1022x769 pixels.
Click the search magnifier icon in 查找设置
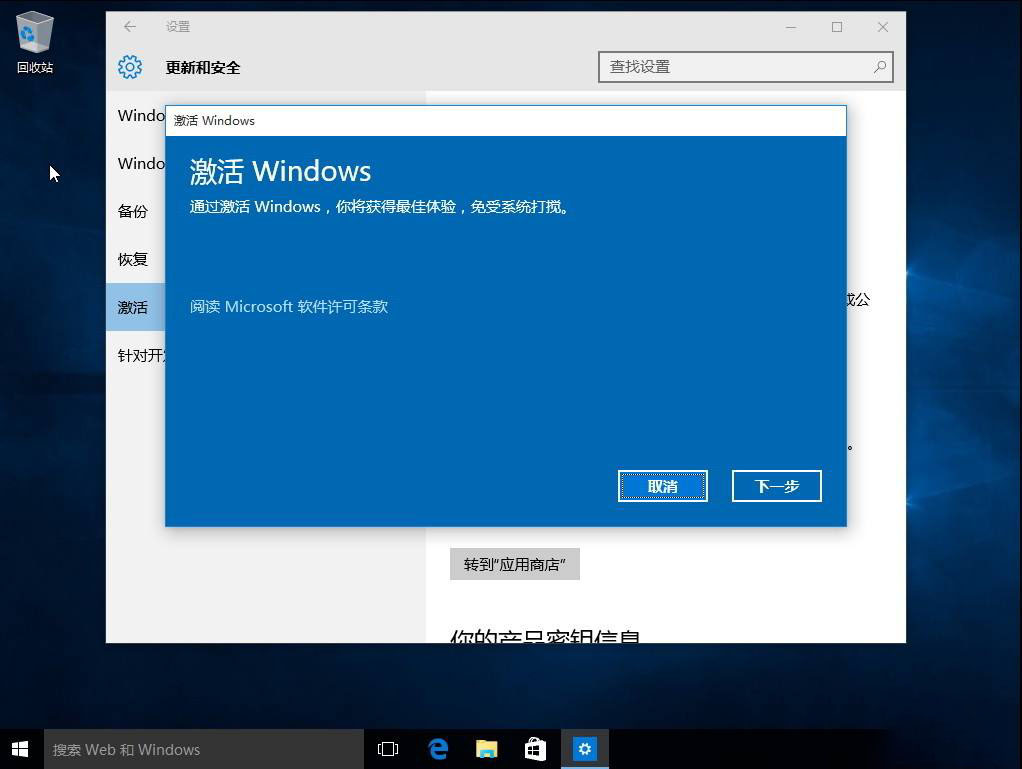879,66
